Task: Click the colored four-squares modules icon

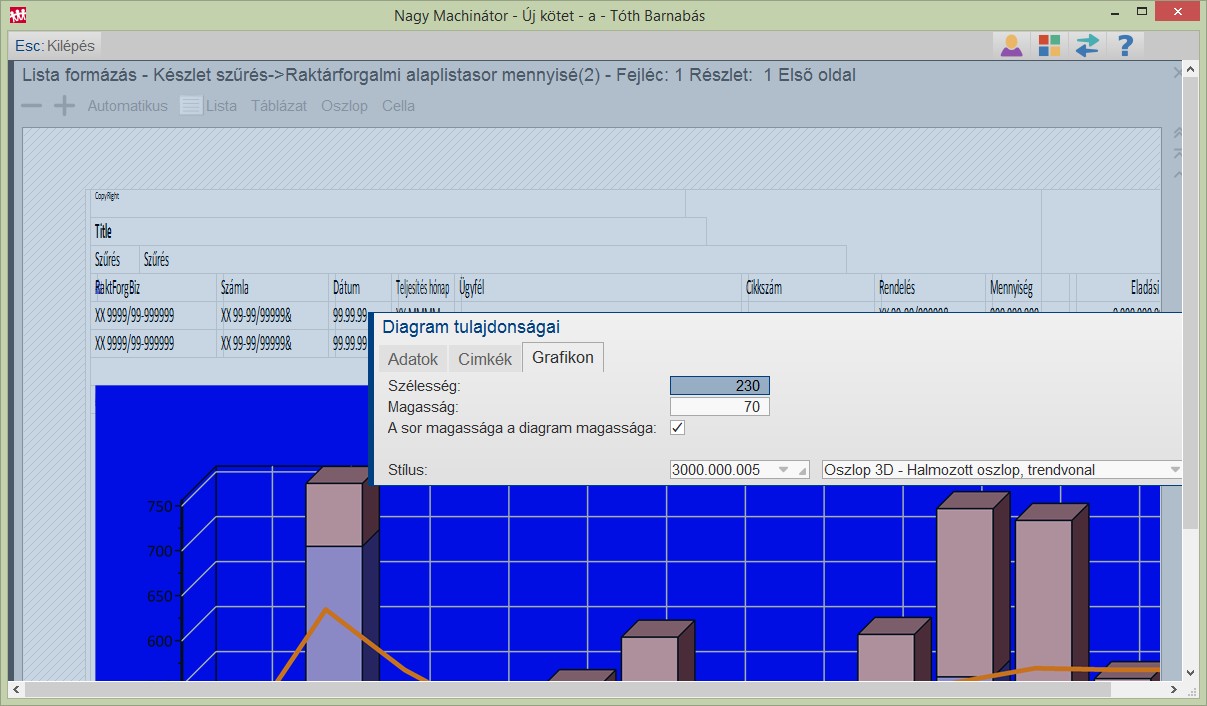Action: pyautogui.click(x=1049, y=45)
